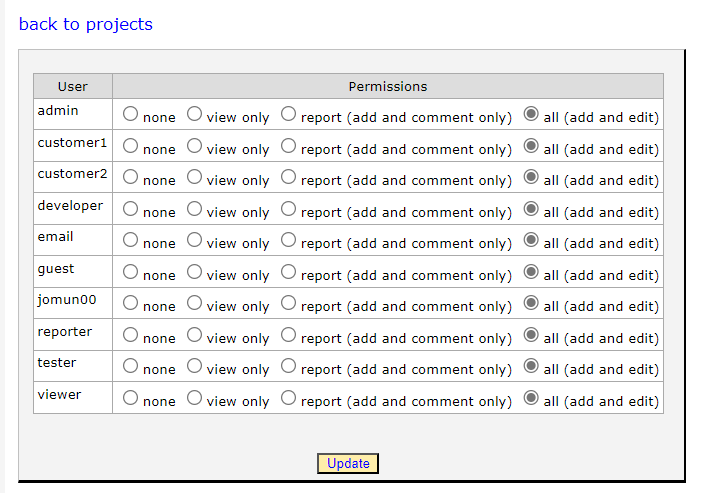Image resolution: width=703 pixels, height=498 pixels.
Task: Set tester permission to none
Action: pos(130,366)
